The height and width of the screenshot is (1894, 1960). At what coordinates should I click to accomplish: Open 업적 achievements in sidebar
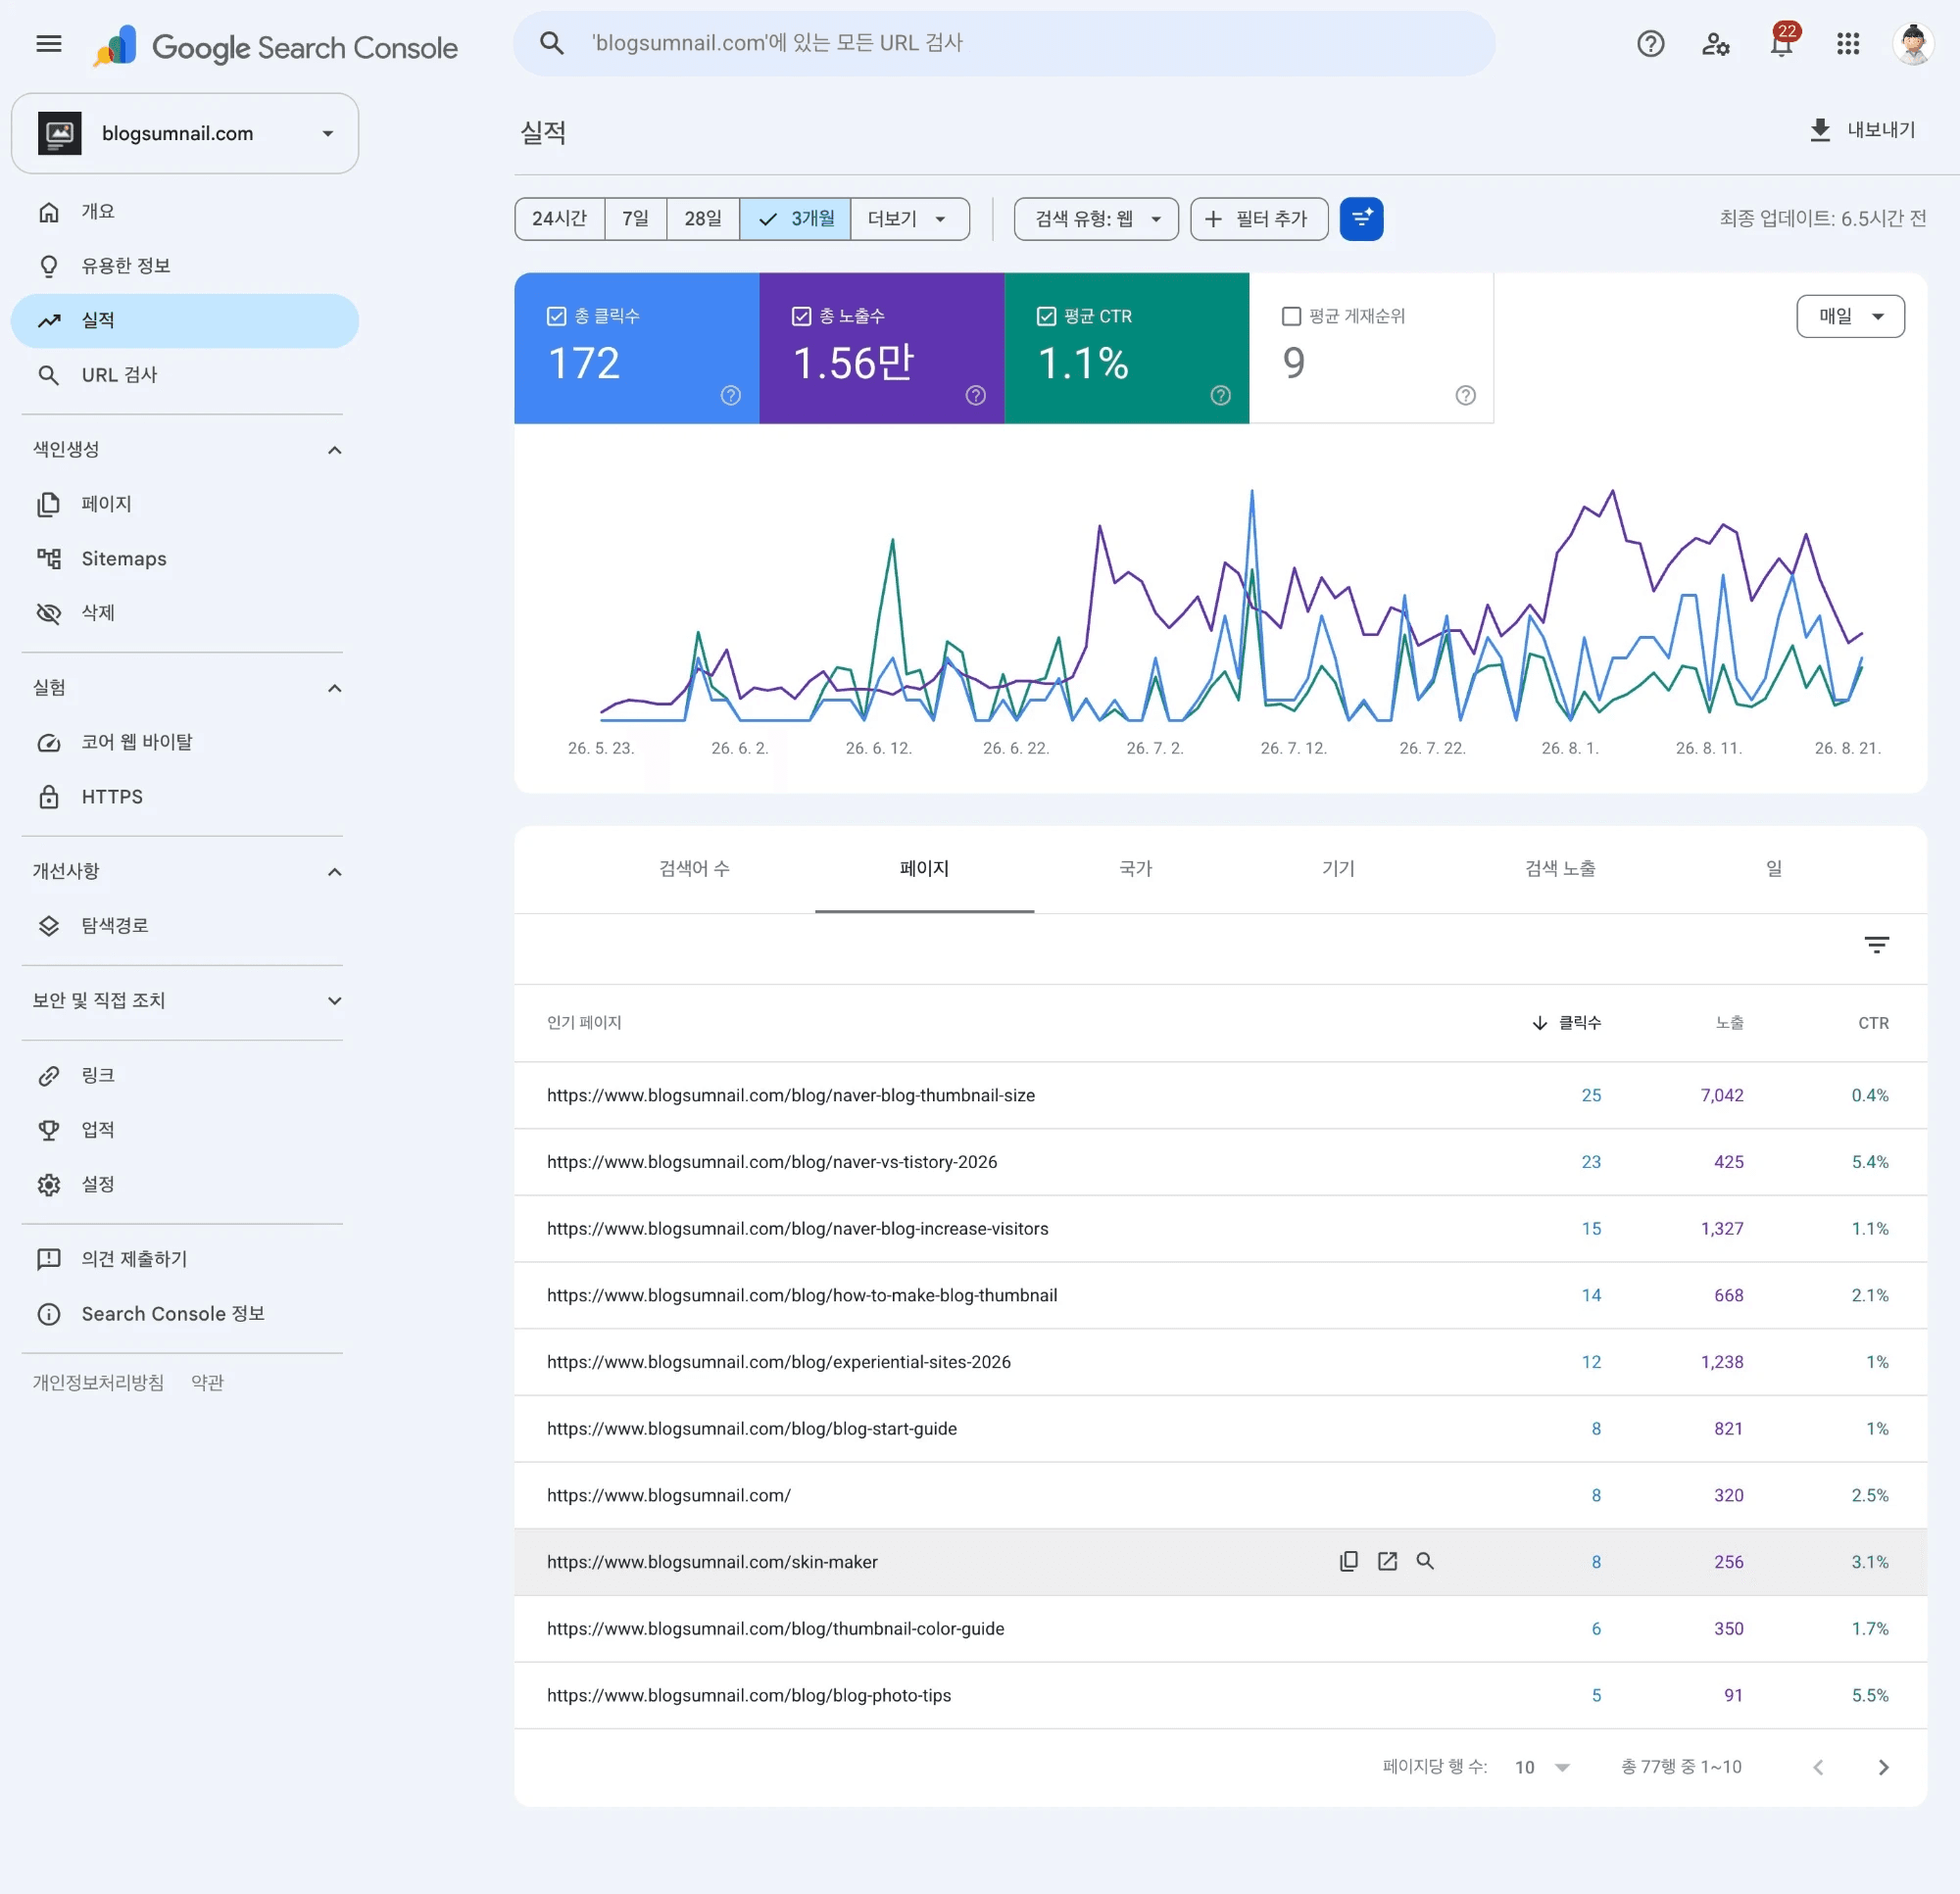(184, 1130)
